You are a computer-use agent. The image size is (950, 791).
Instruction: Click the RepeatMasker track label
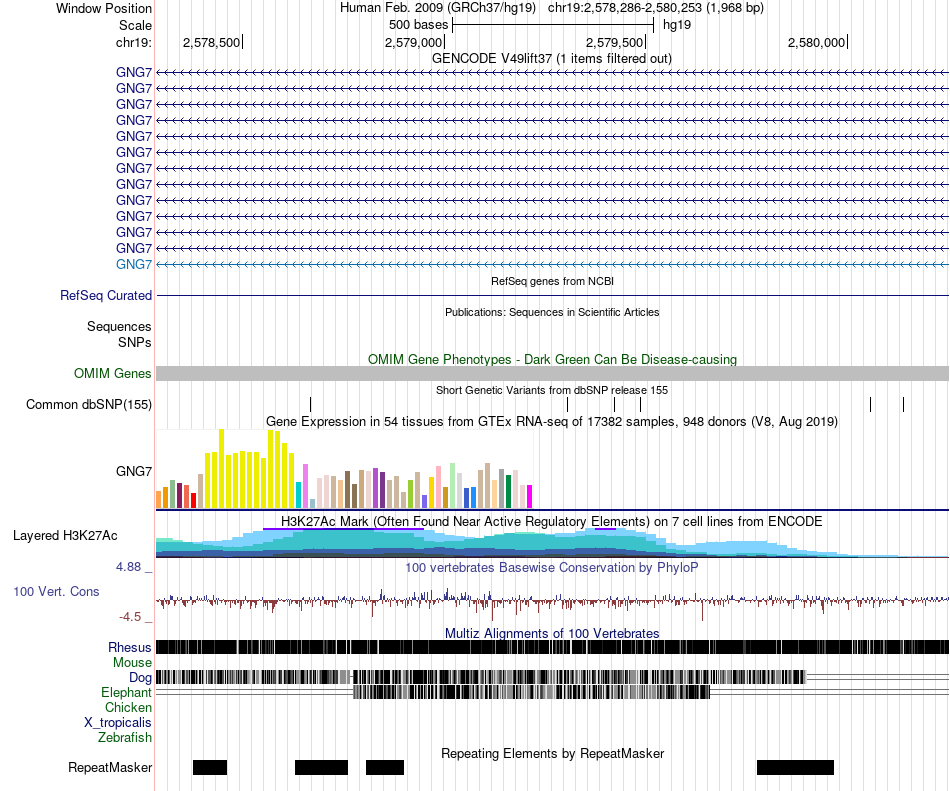pyautogui.click(x=110, y=767)
